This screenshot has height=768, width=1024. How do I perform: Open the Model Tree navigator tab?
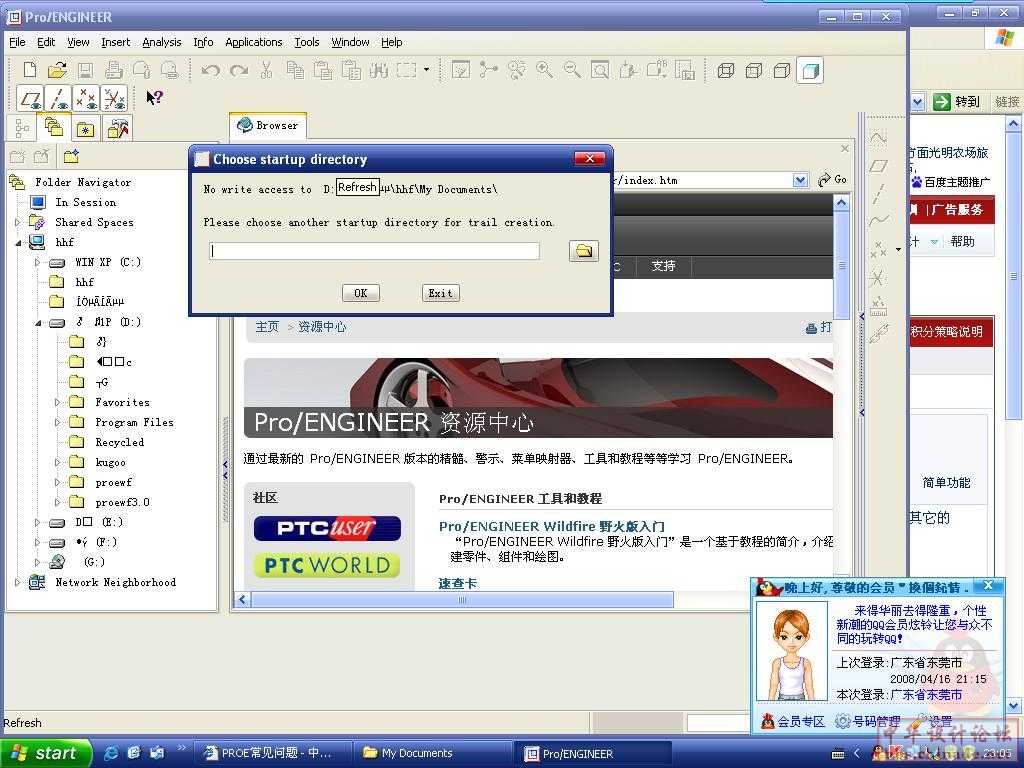pyautogui.click(x=22, y=128)
